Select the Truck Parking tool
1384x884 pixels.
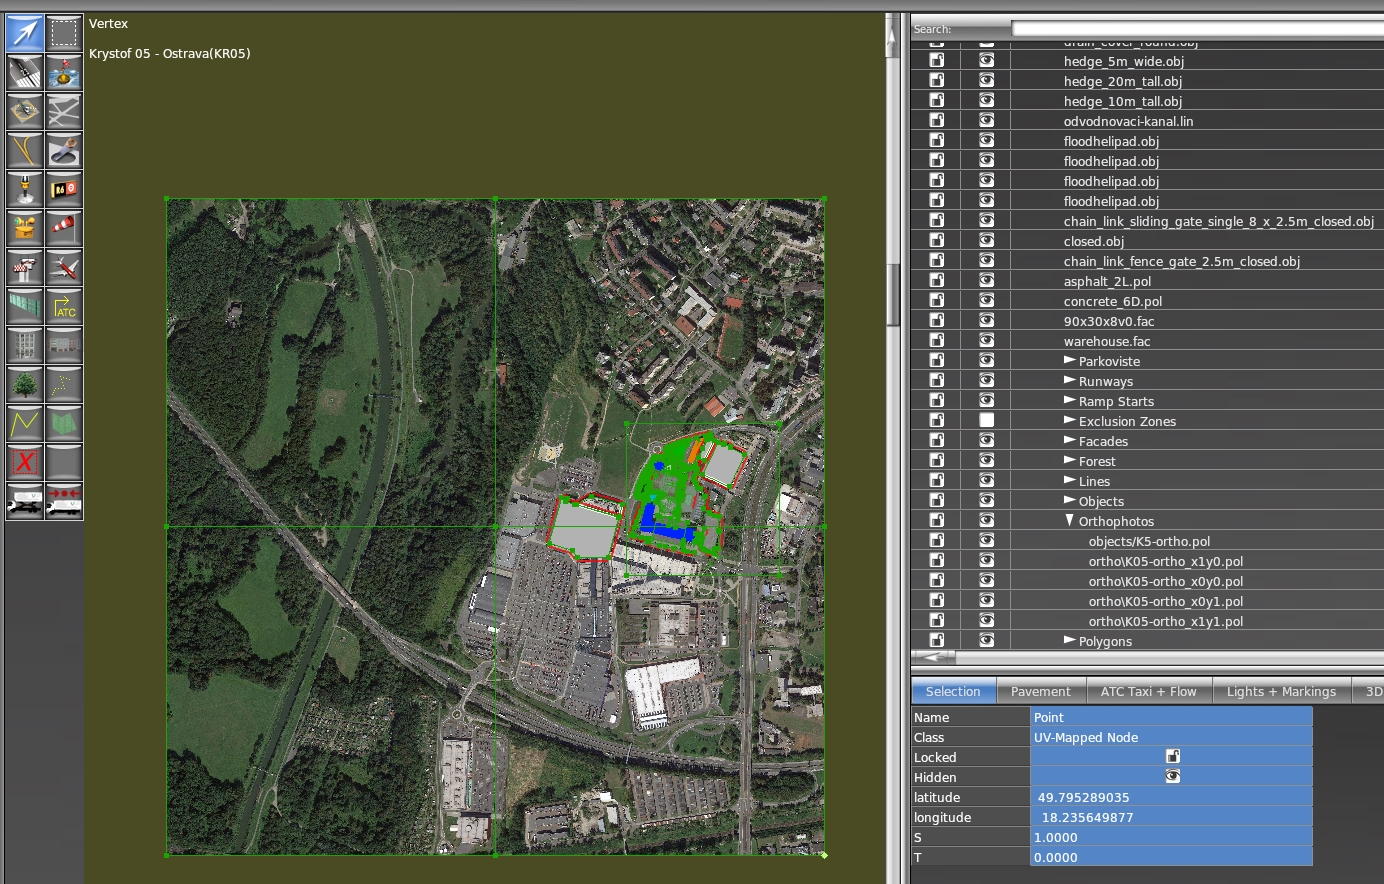click(x=24, y=501)
